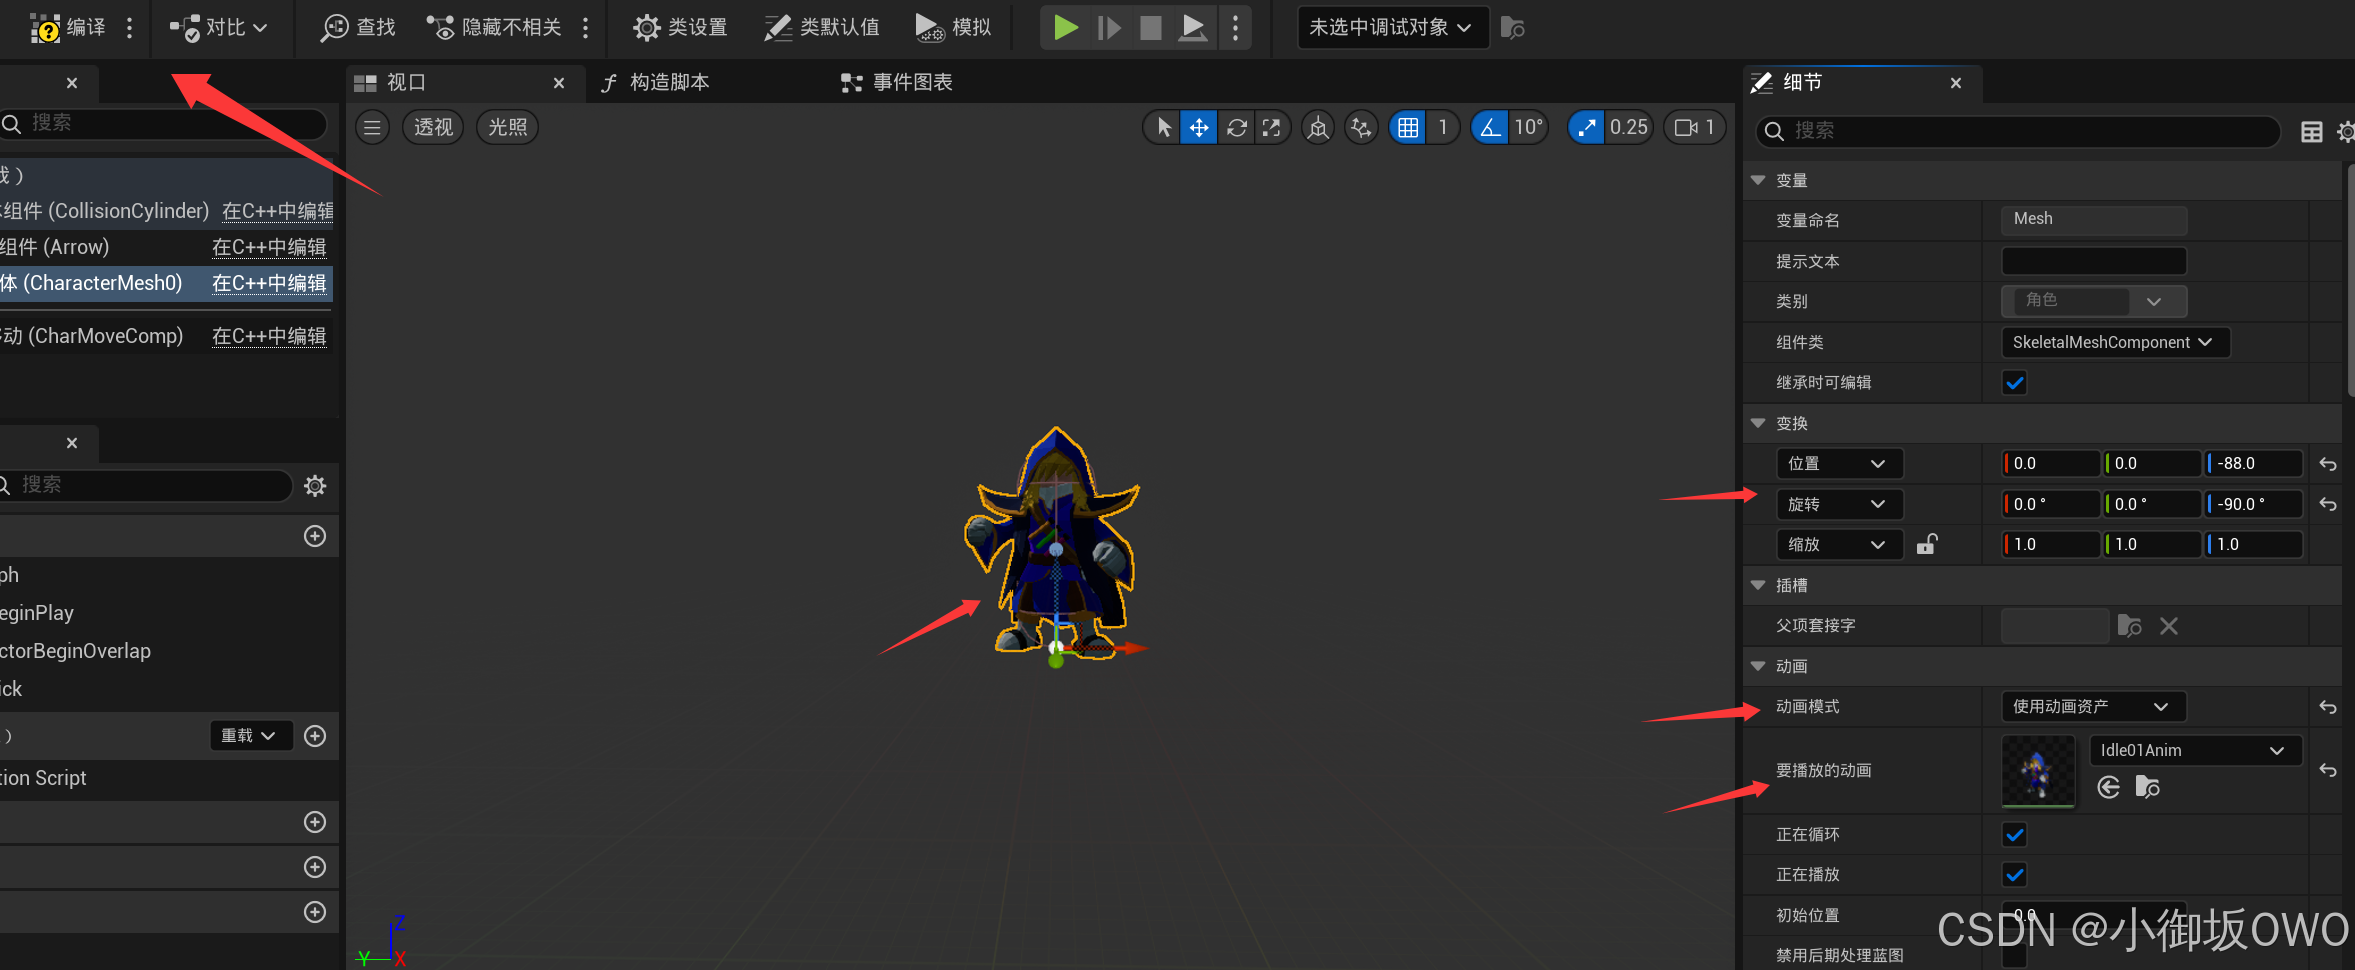The width and height of the screenshot is (2355, 970).
Task: Select the CharacterMesh0 component row
Action: pos(166,283)
